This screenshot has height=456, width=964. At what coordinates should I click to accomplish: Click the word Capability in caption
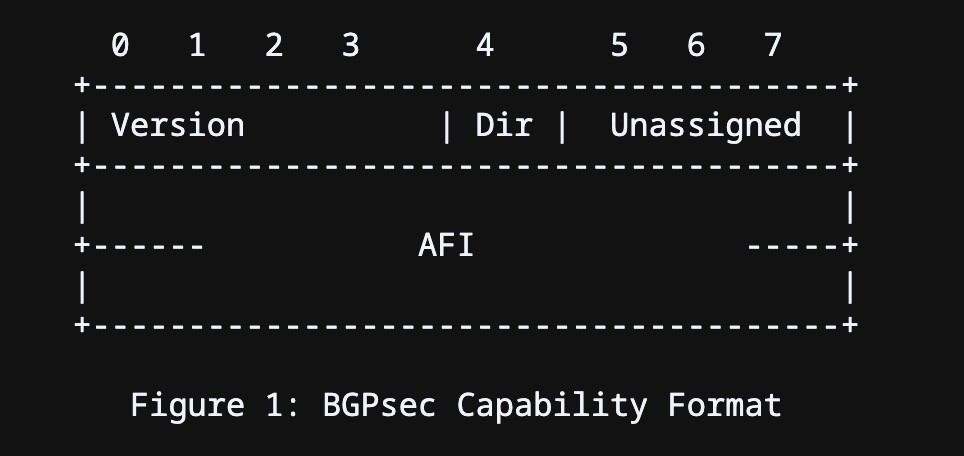pos(551,407)
